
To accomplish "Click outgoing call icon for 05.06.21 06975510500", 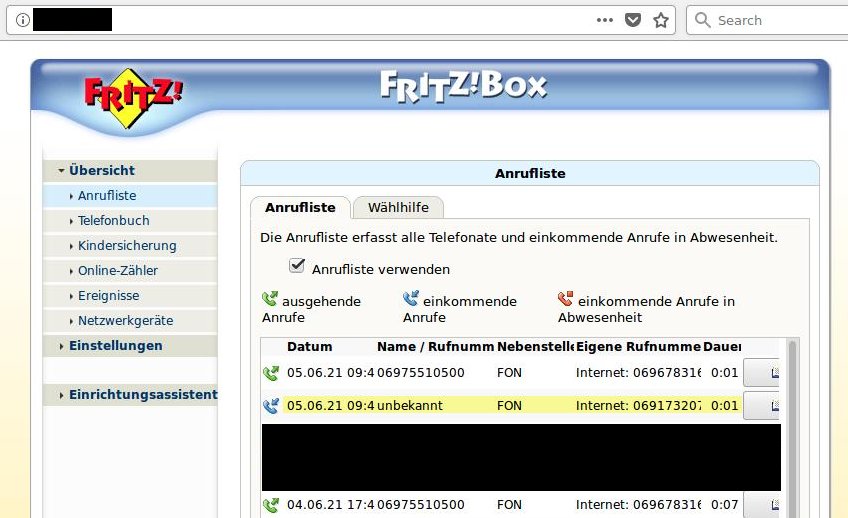I will click(271, 373).
